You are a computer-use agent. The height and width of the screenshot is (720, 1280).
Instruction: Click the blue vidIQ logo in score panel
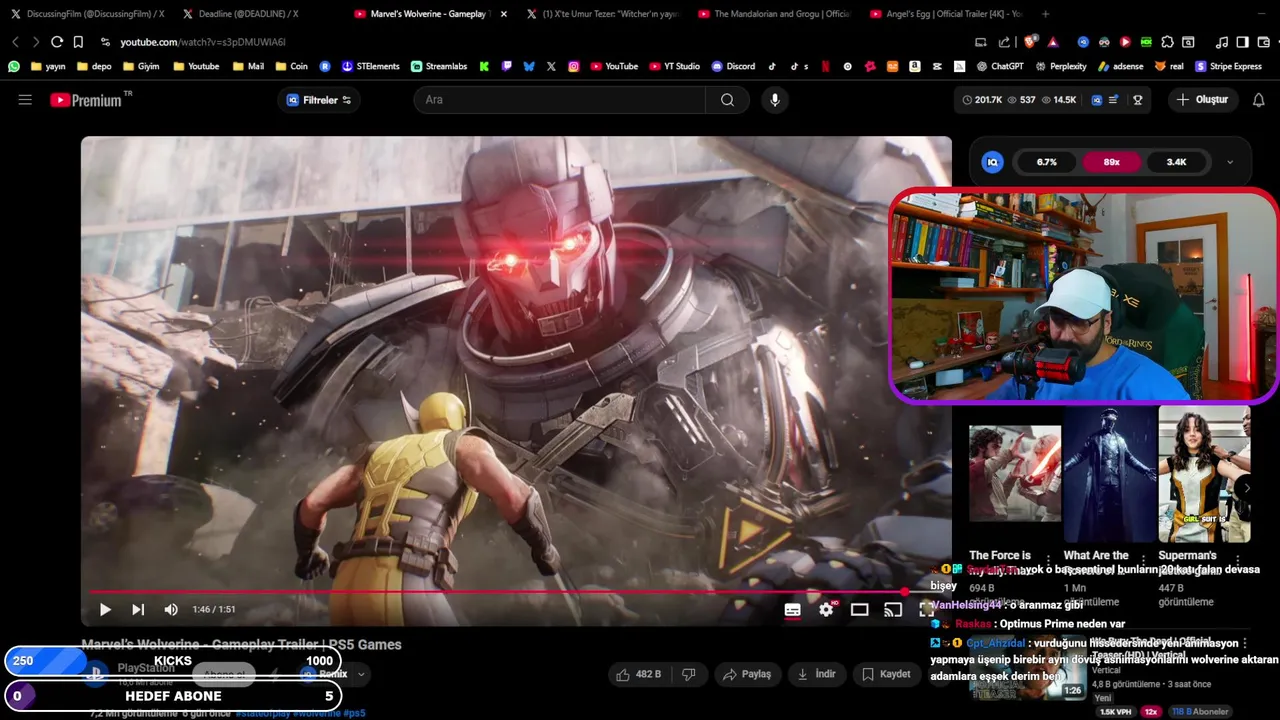click(x=992, y=162)
